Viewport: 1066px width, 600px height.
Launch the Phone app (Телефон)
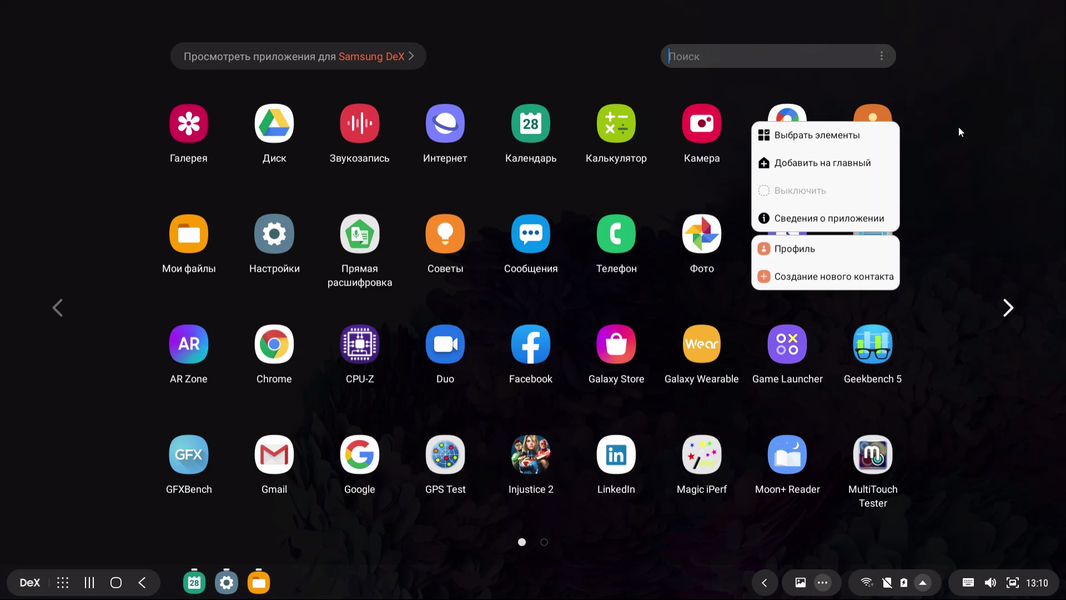(x=616, y=234)
